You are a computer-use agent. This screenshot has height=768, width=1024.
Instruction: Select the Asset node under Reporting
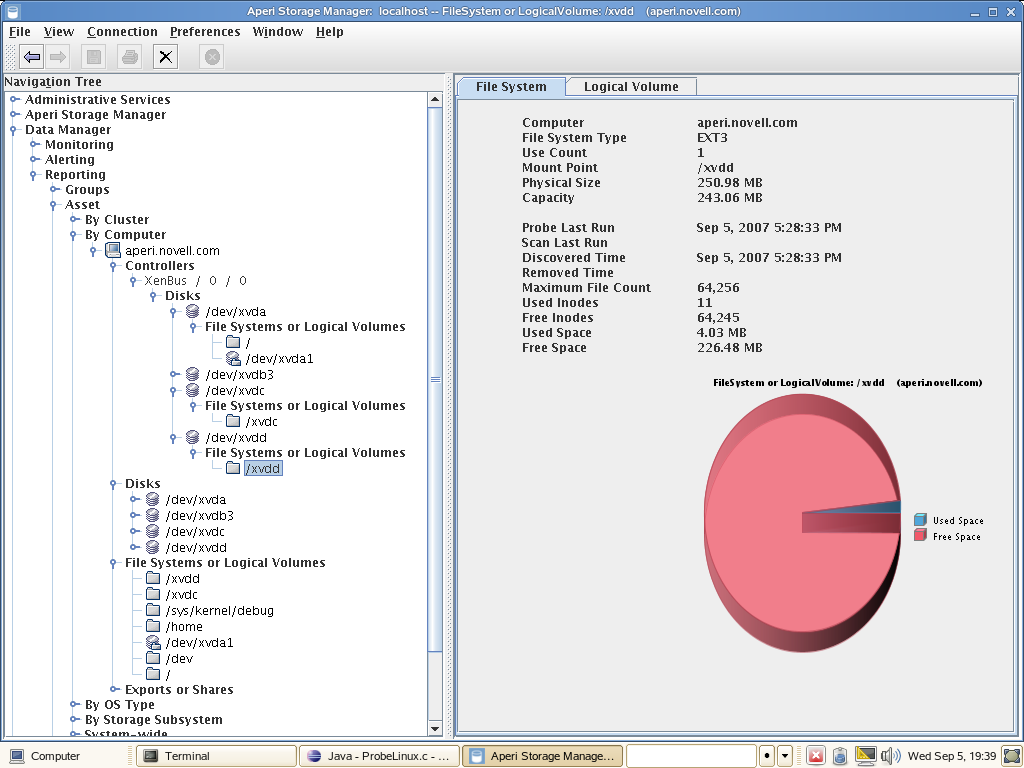(x=82, y=204)
